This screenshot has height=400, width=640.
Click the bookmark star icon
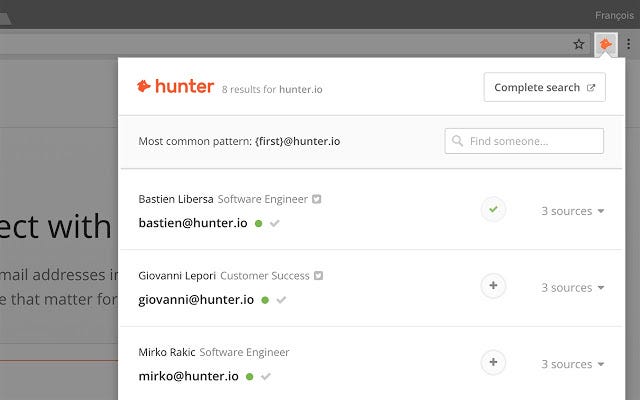coord(578,44)
